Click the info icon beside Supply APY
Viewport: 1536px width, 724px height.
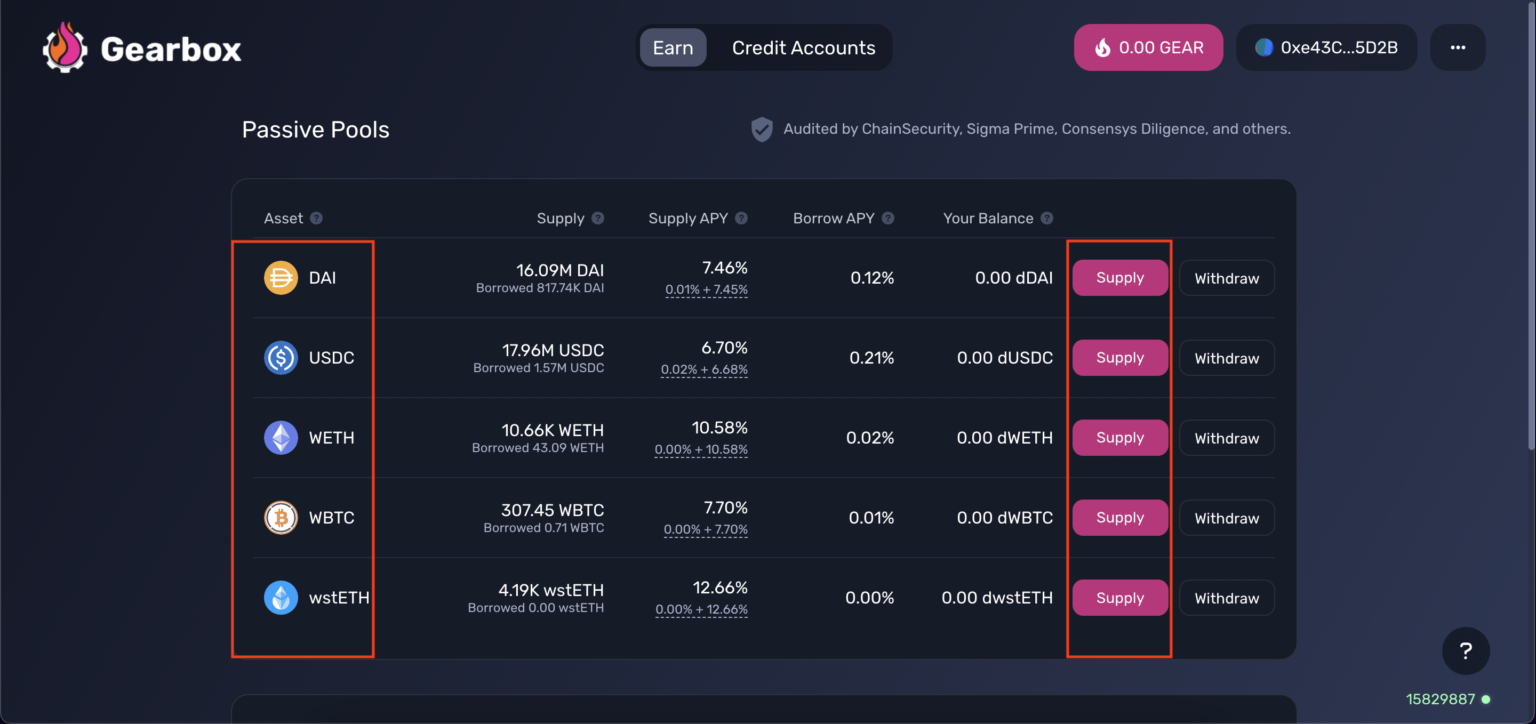741,219
